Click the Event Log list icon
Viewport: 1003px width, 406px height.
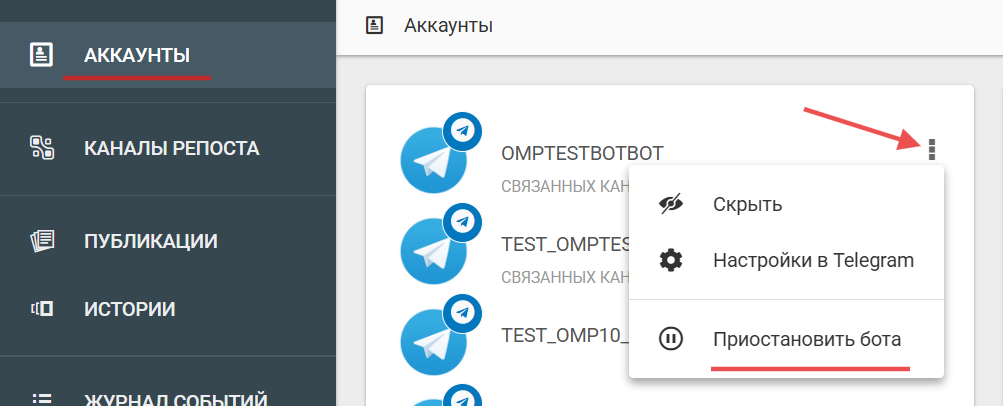pyautogui.click(x=41, y=399)
